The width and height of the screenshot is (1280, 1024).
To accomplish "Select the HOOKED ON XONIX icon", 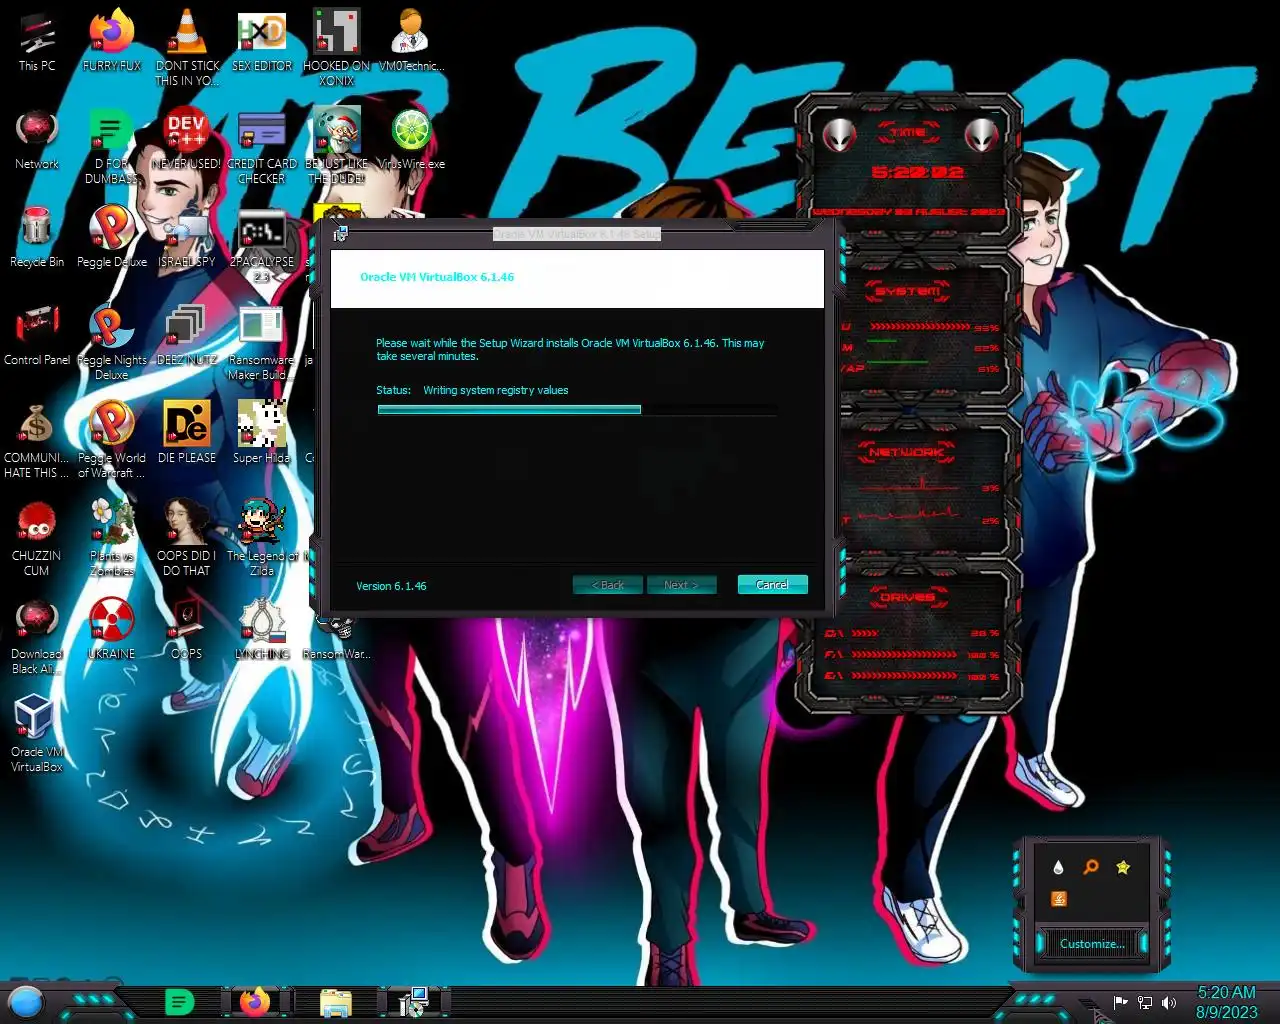I will [x=336, y=46].
